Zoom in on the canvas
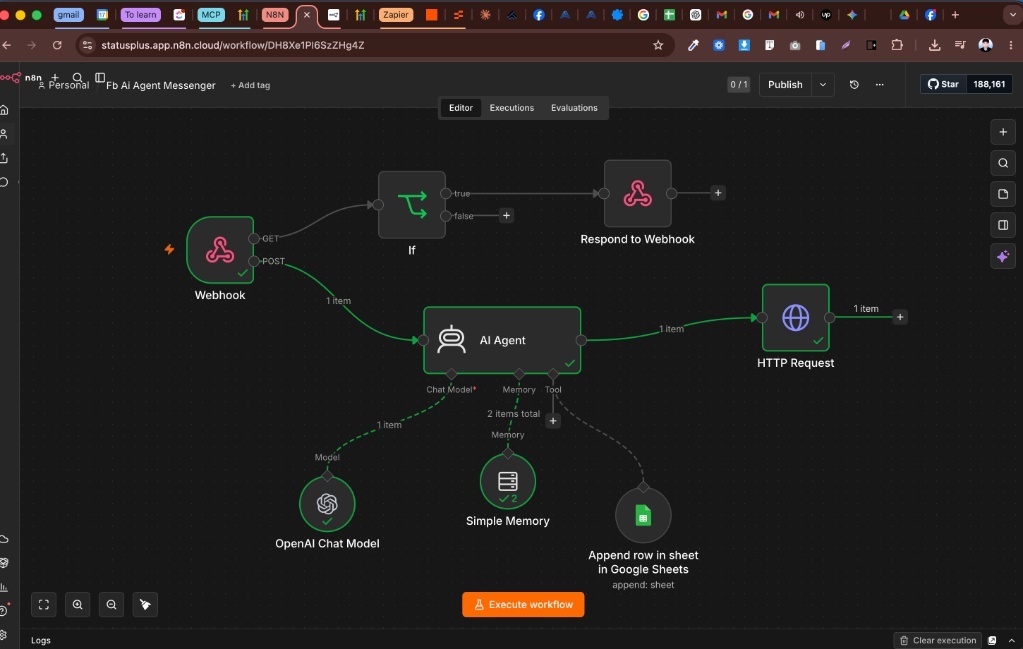This screenshot has width=1023, height=649. click(x=78, y=605)
